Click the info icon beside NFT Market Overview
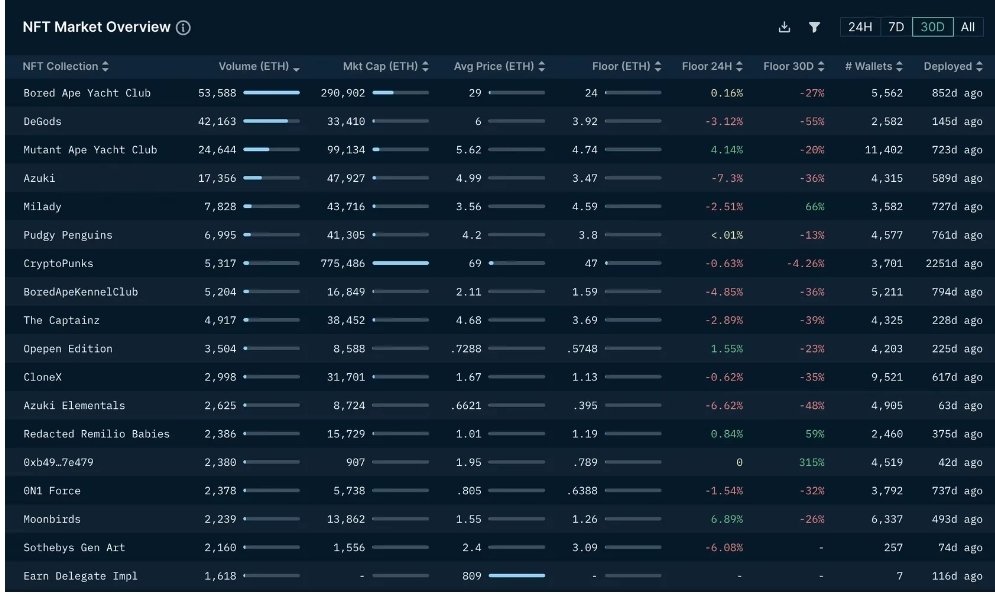Screen dimensions: 995x596 (183, 27)
